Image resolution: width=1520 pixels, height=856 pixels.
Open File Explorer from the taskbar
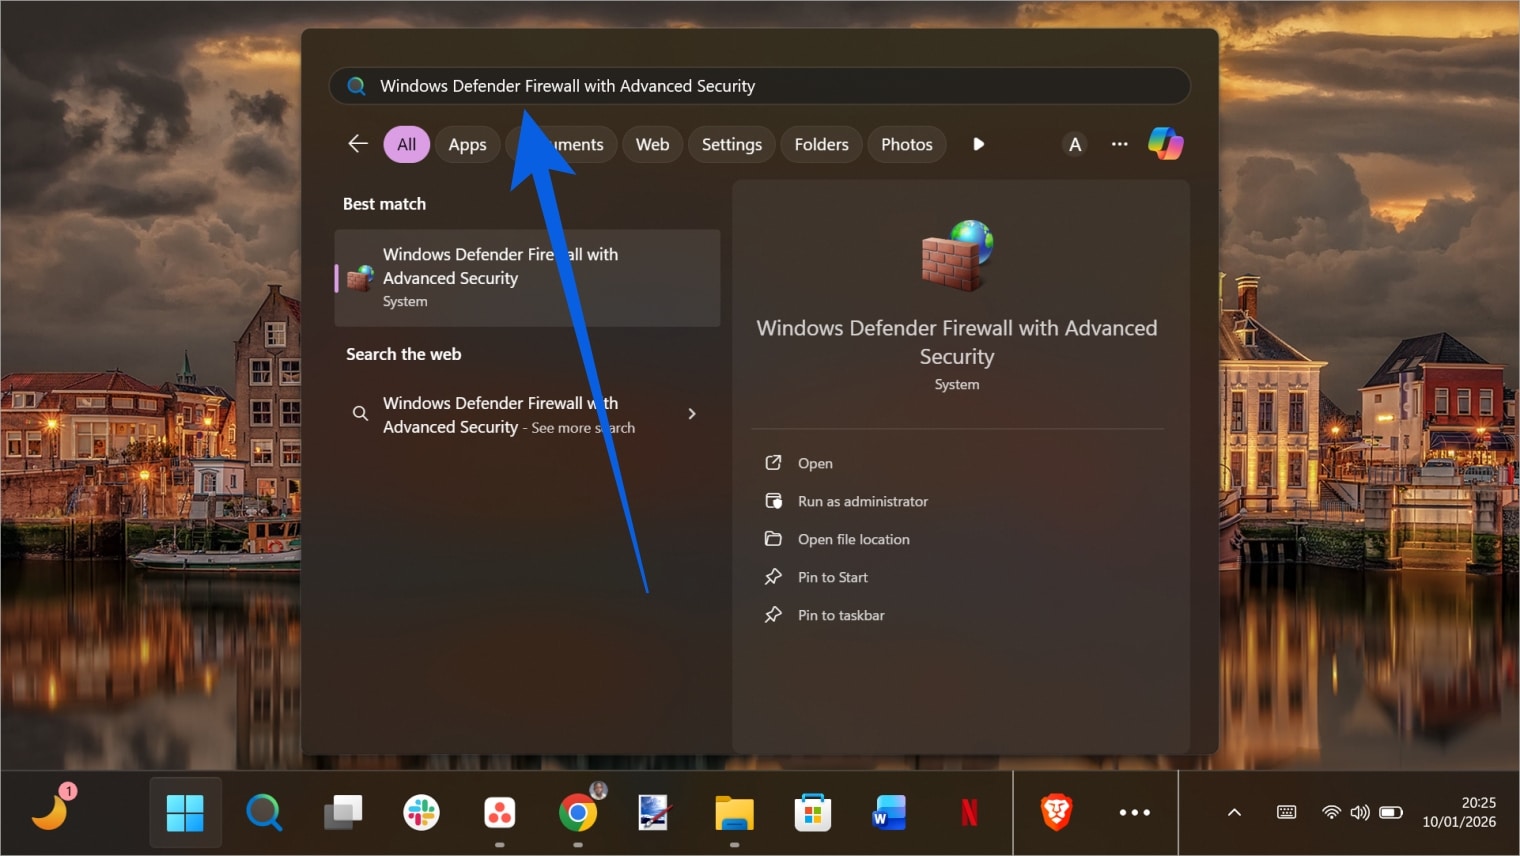[x=735, y=812]
